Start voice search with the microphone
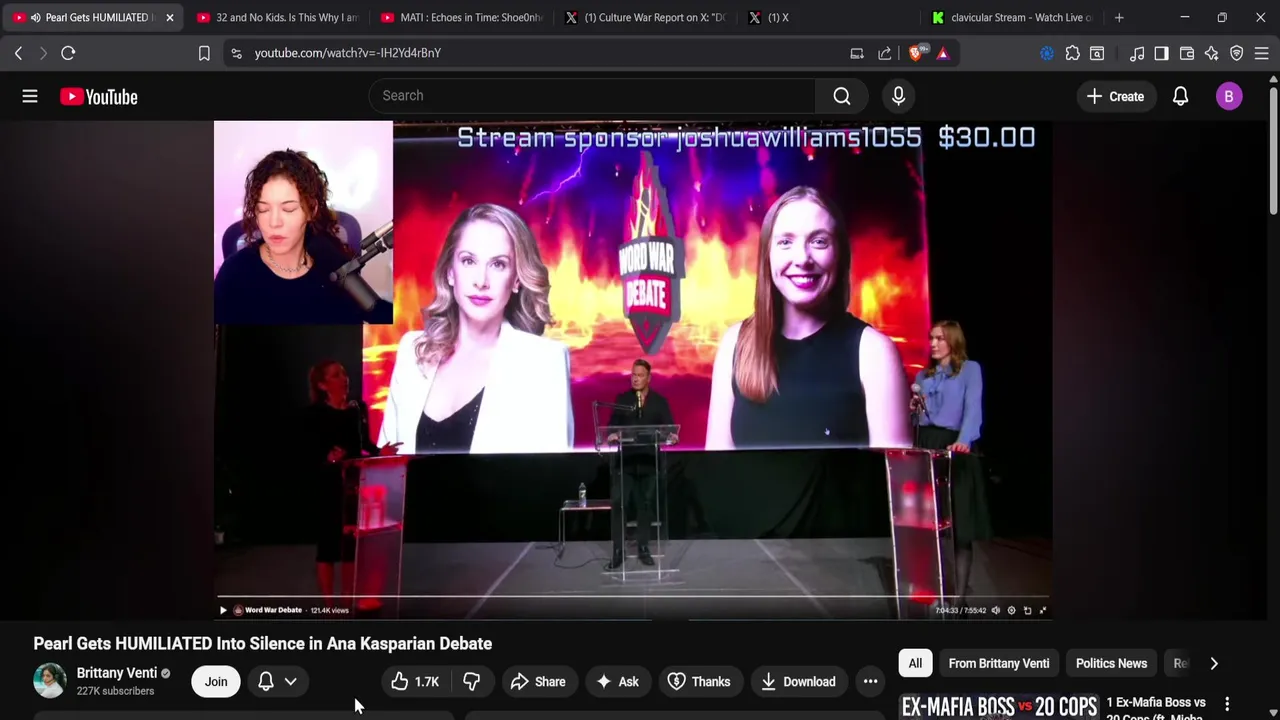The height and width of the screenshot is (720, 1280). click(898, 96)
